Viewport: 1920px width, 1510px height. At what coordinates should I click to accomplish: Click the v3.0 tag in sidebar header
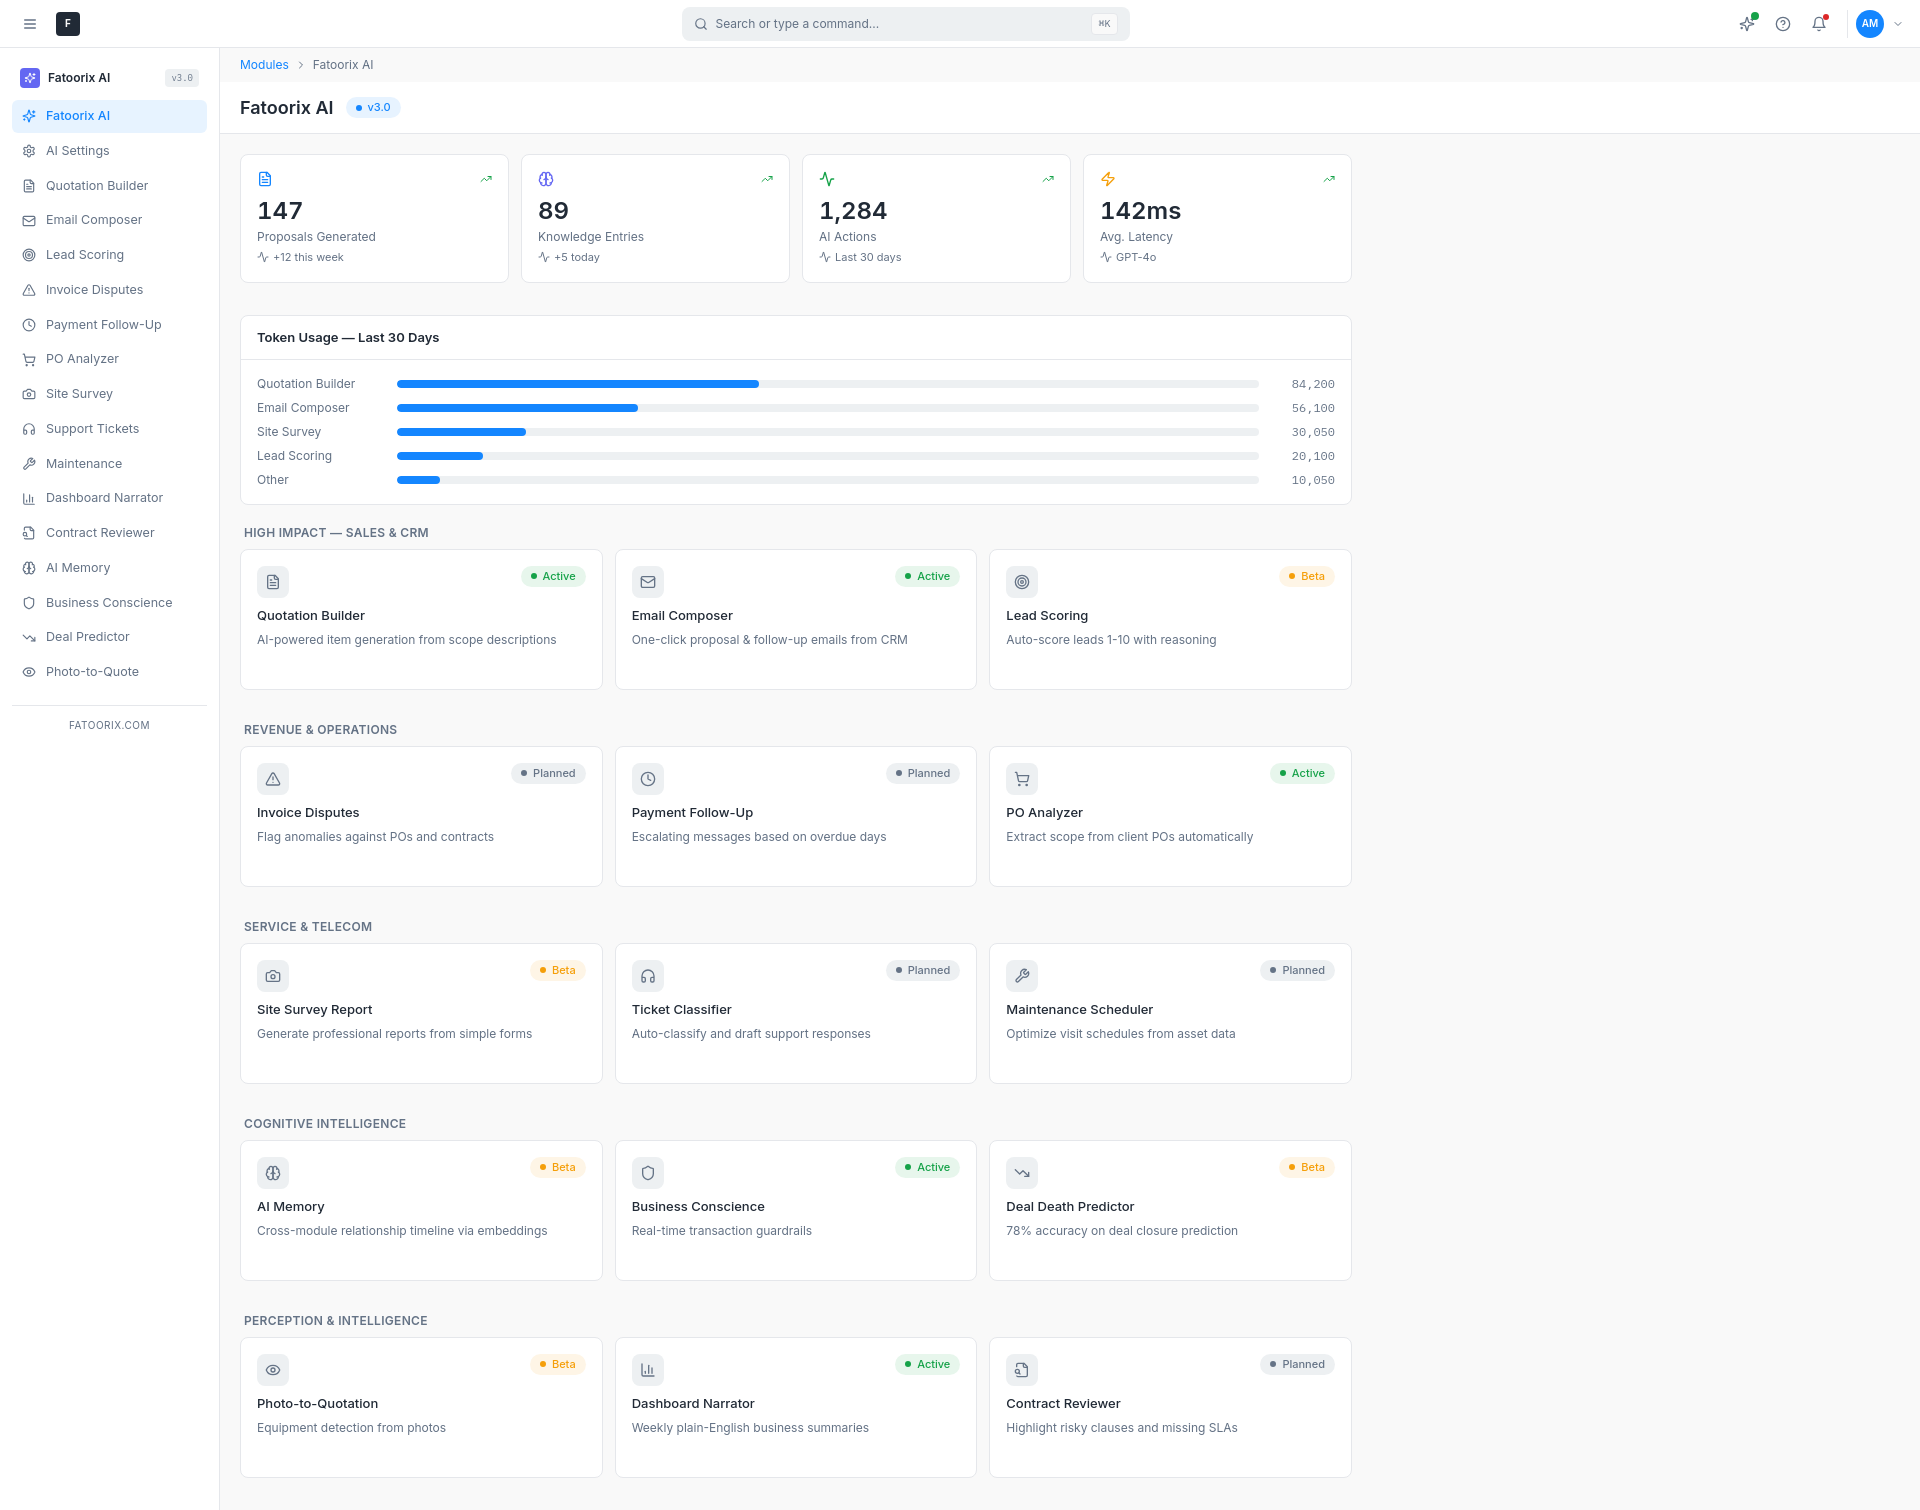click(182, 78)
